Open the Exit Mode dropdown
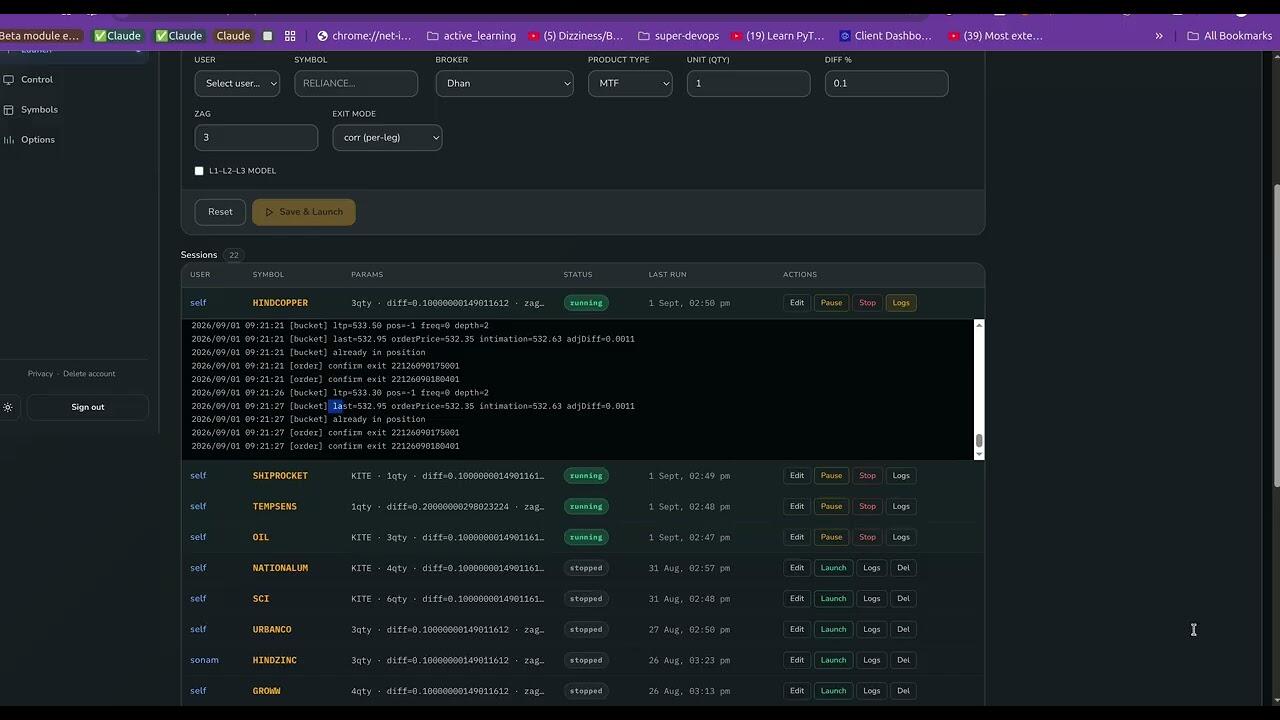This screenshot has height=720, width=1280. (387, 137)
